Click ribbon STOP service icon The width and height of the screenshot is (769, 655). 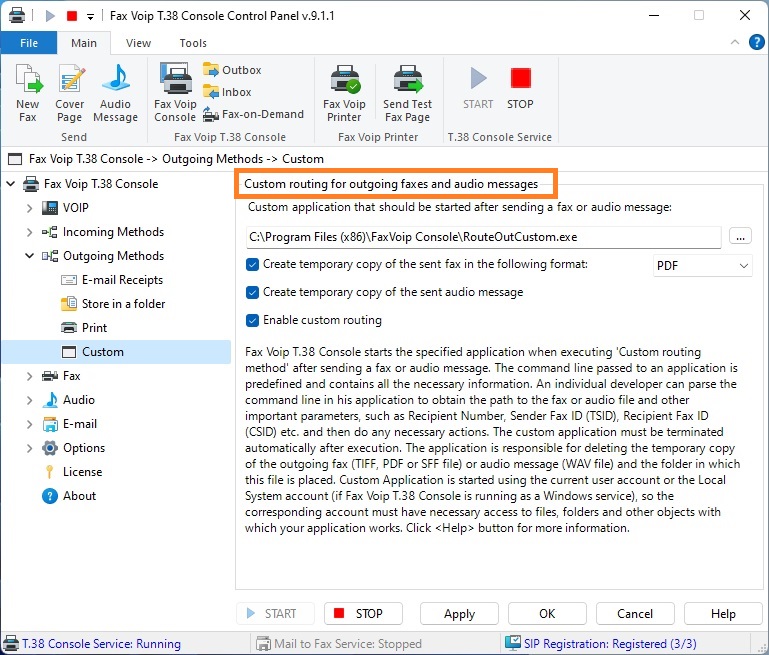point(520,88)
